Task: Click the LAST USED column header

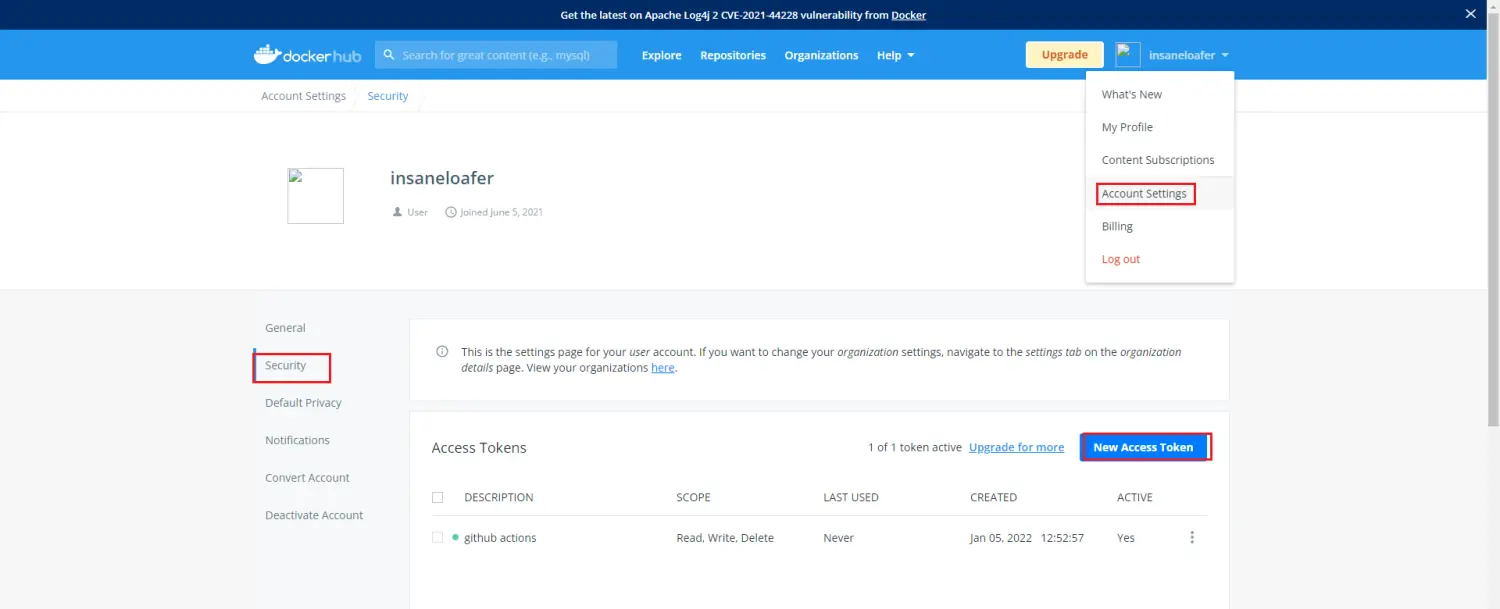Action: [851, 497]
